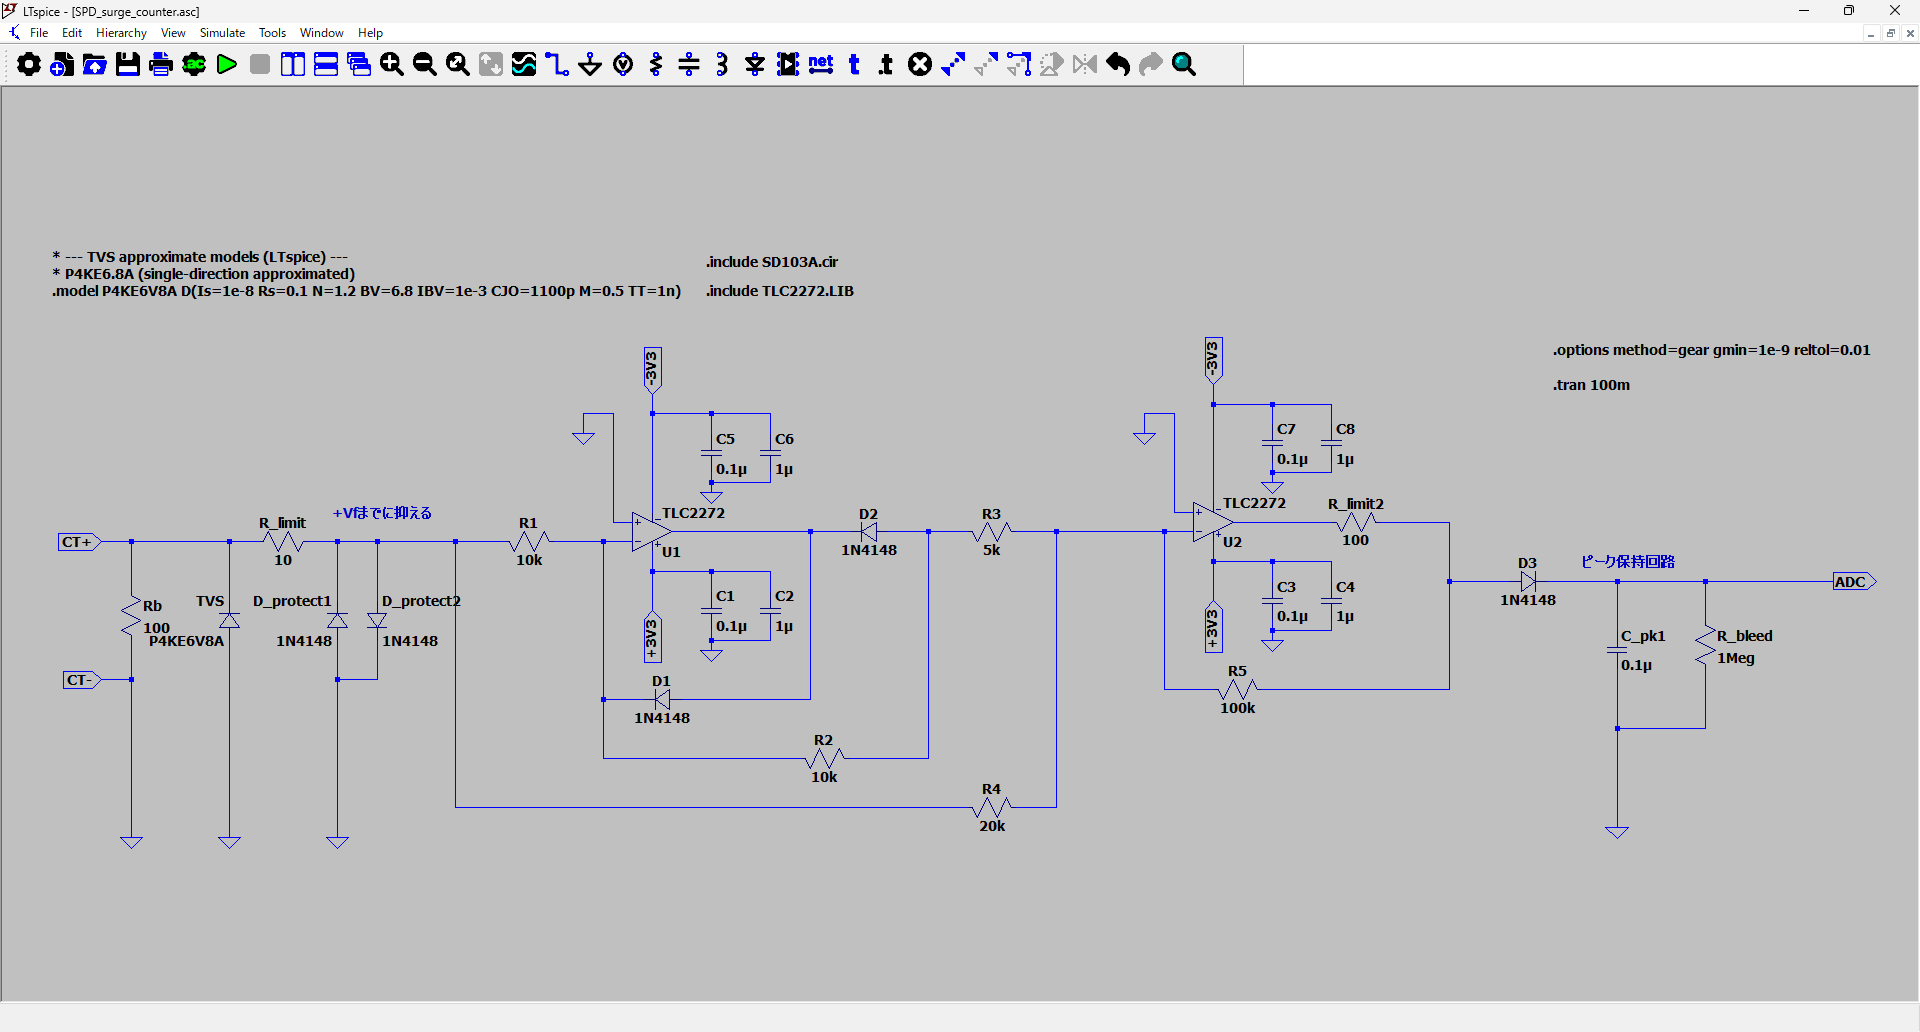
Task: Activate the Draw Wire tool
Action: point(557,65)
